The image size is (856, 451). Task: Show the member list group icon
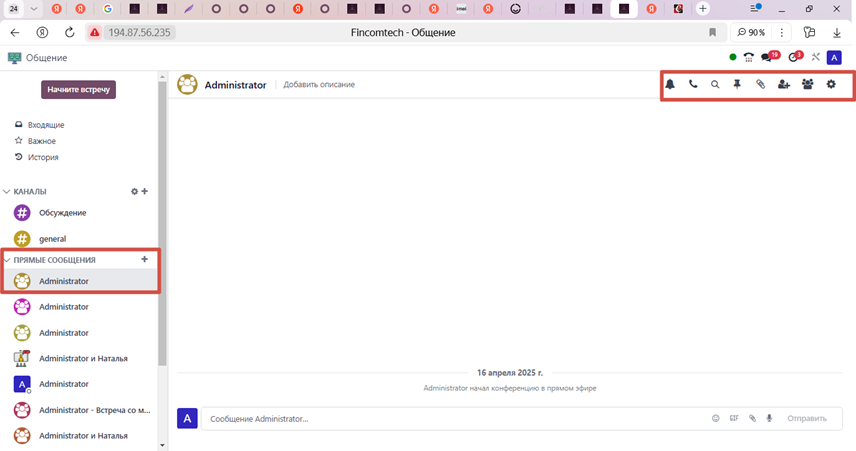[808, 85]
